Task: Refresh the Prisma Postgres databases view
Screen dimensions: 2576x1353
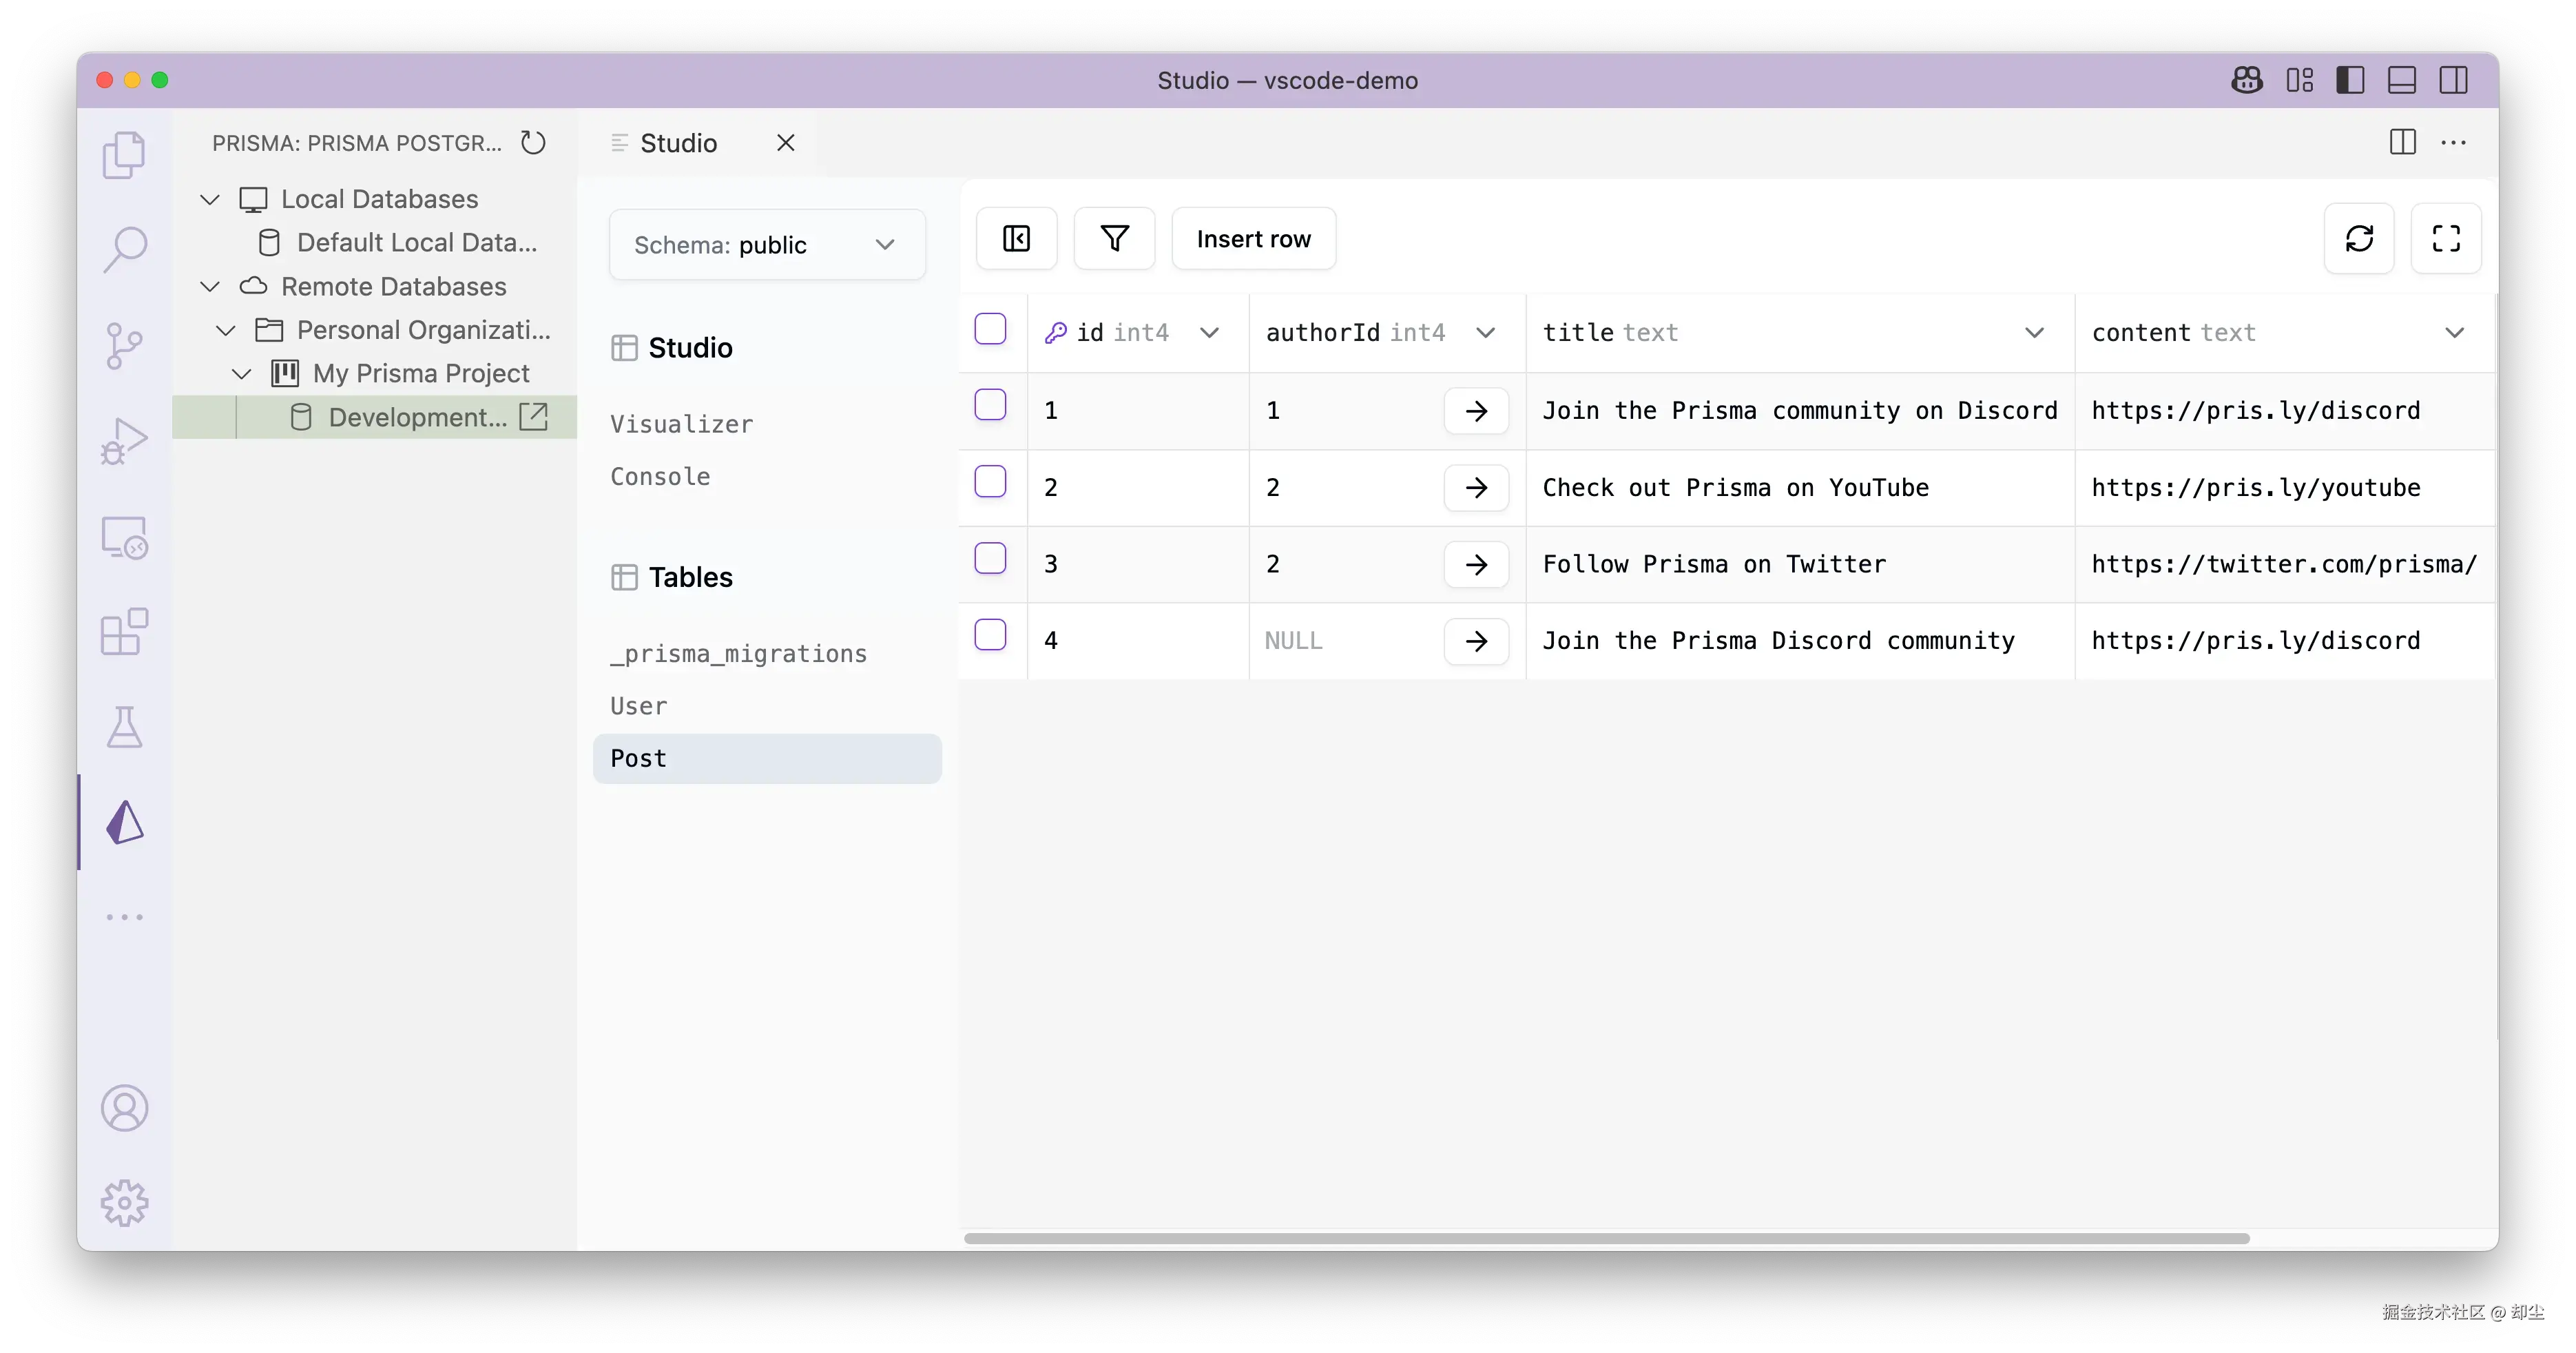Action: 534,143
